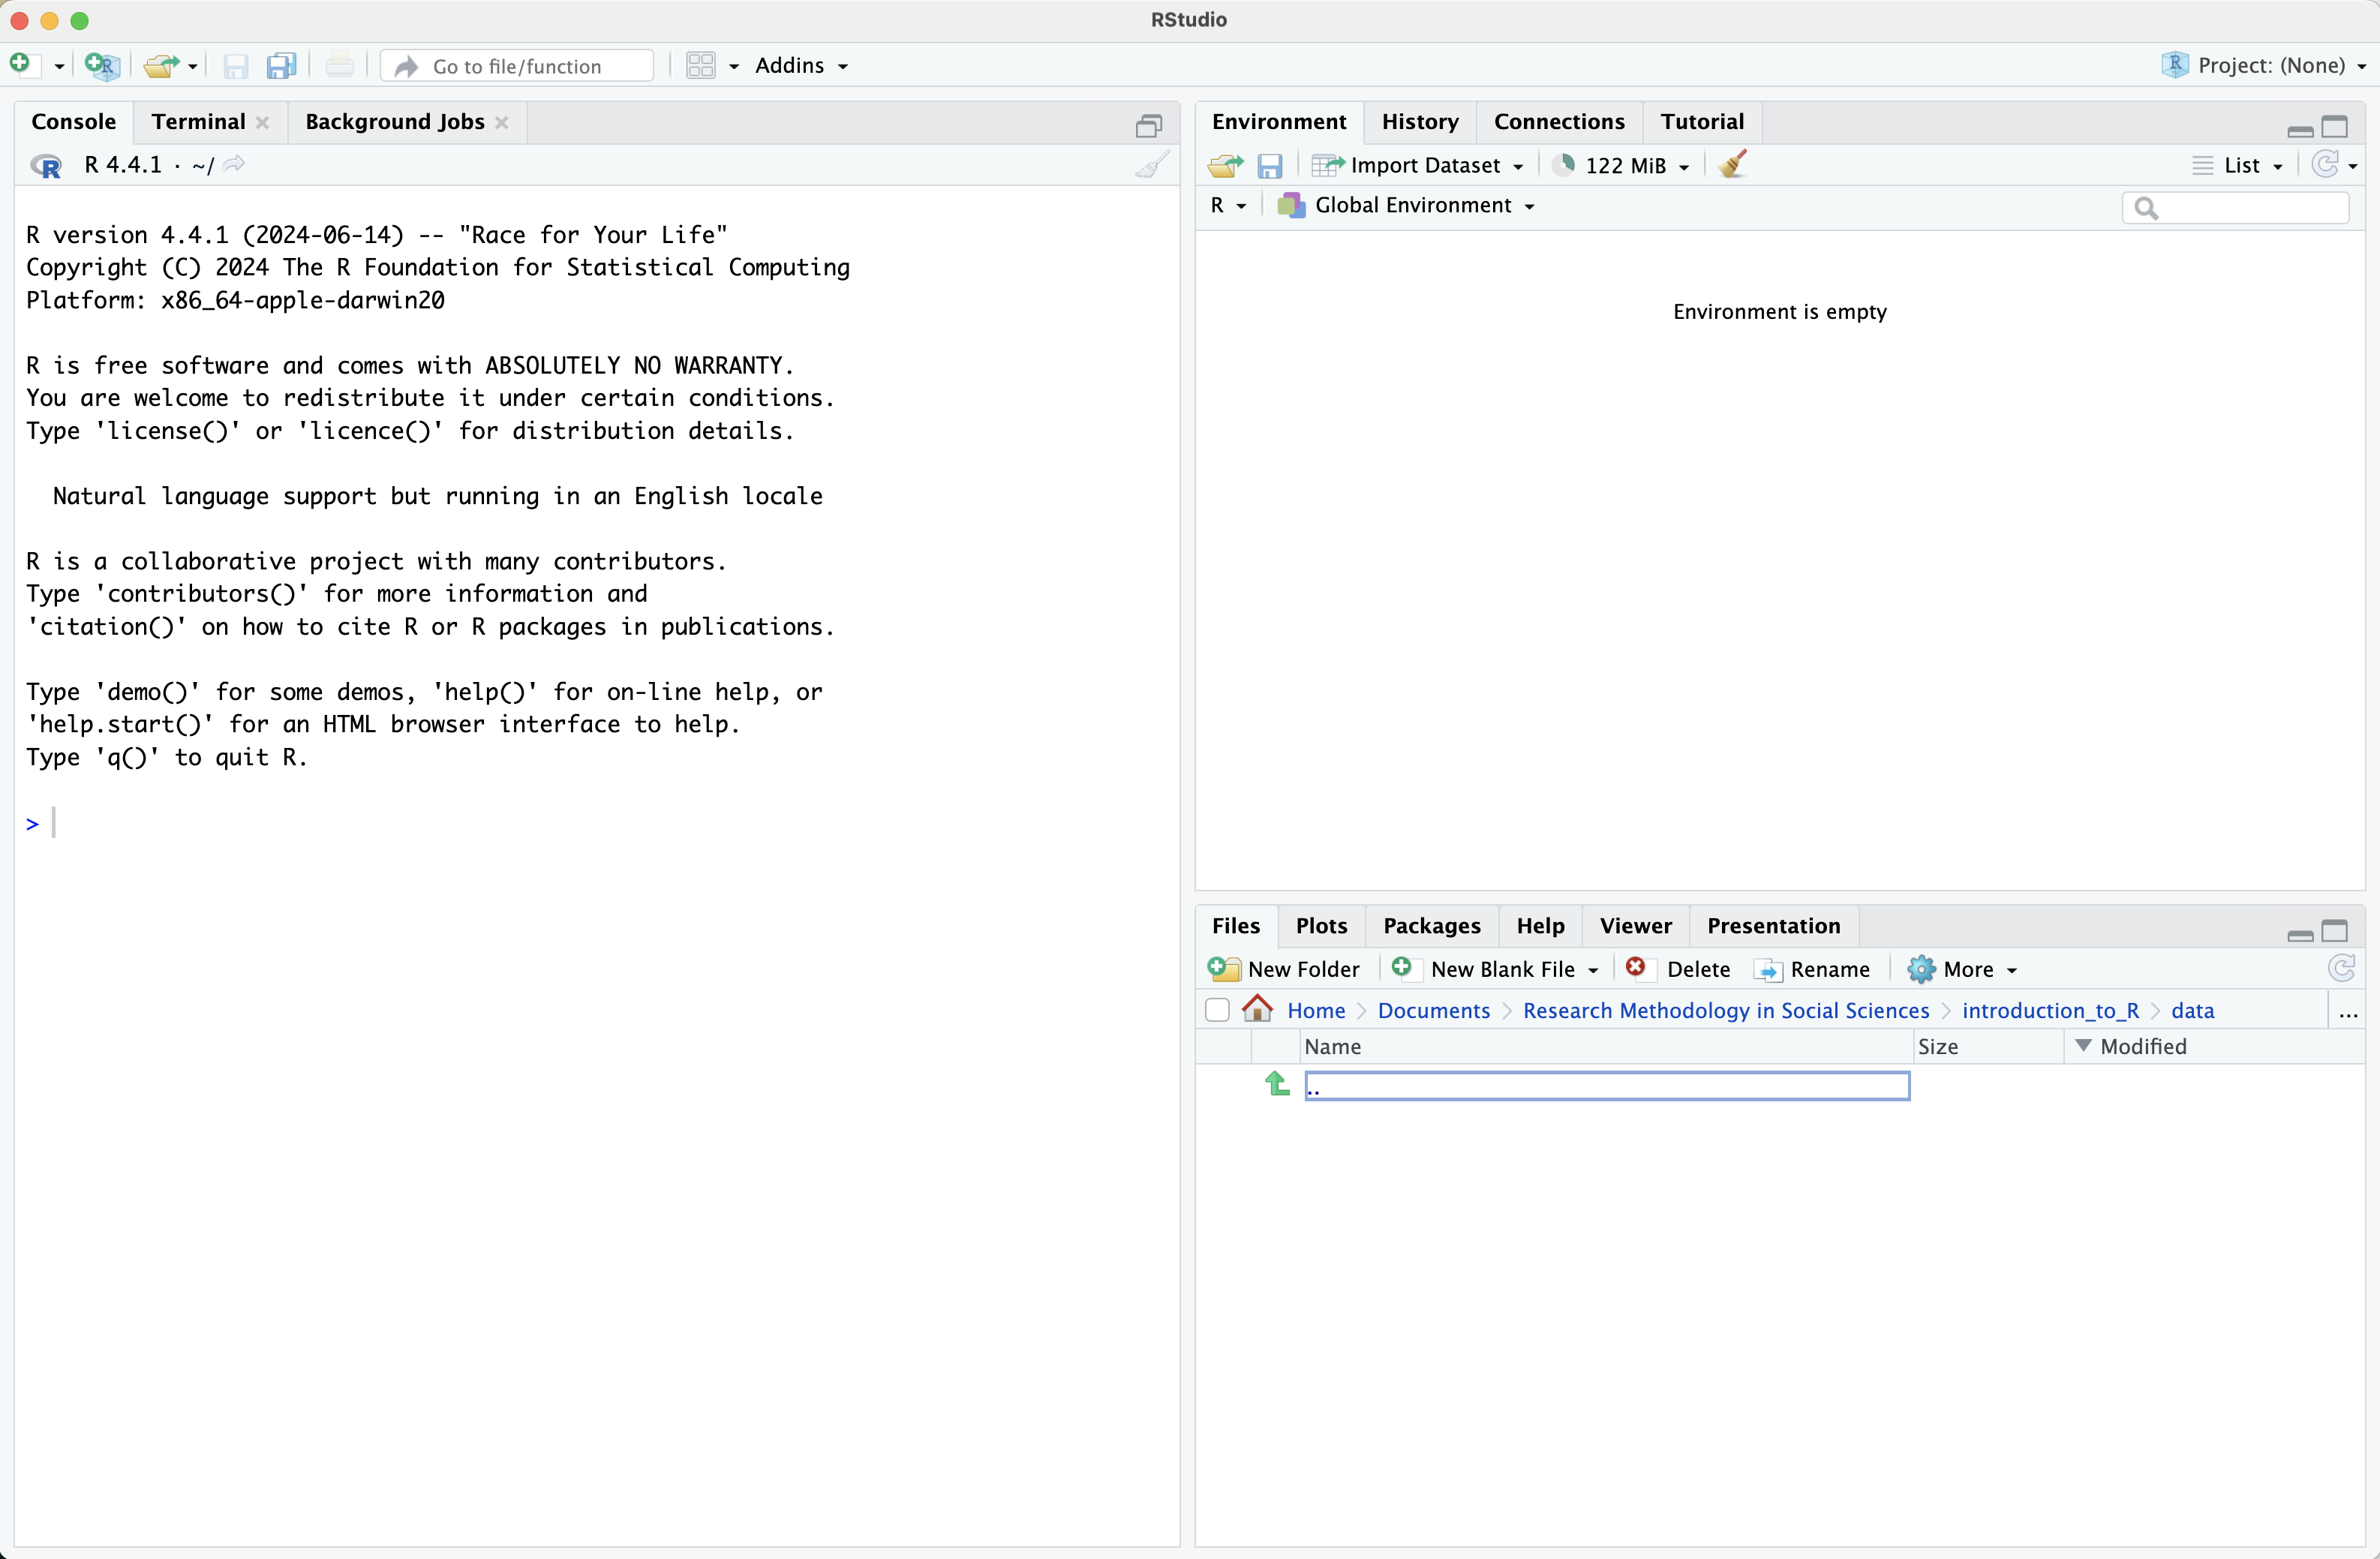The width and height of the screenshot is (2380, 1559).
Task: Click the Save workspace disk icon
Action: (x=1269, y=166)
